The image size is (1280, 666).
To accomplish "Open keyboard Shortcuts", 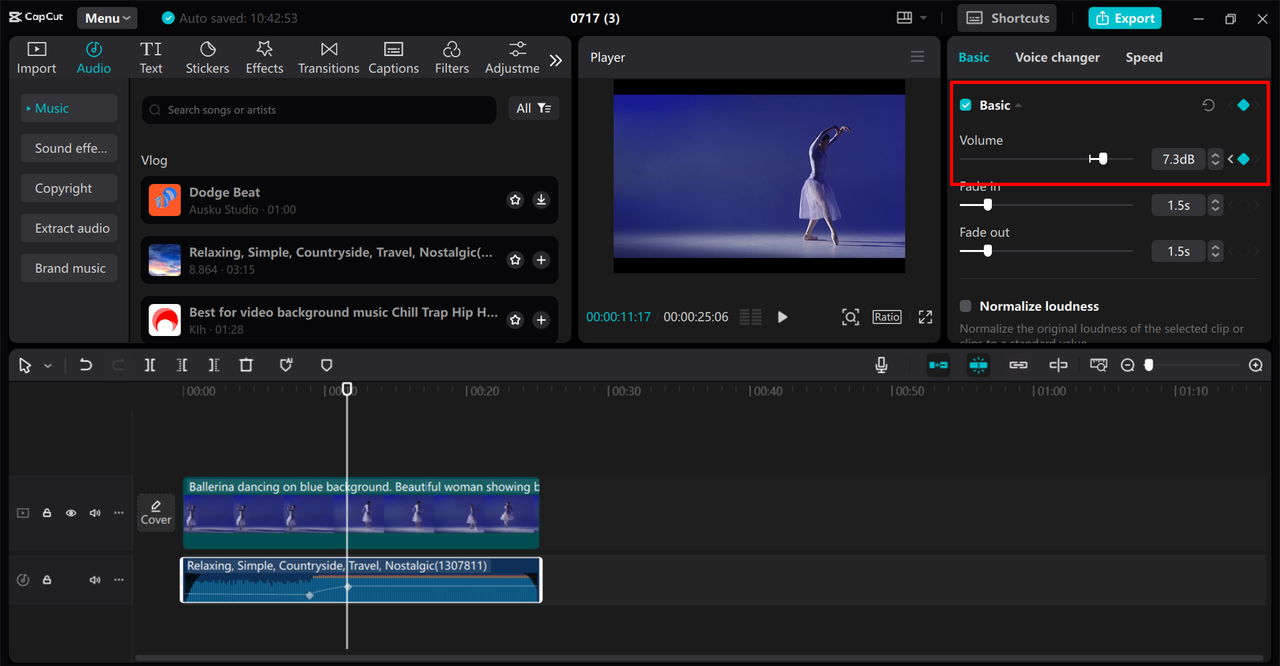I will tap(1008, 18).
